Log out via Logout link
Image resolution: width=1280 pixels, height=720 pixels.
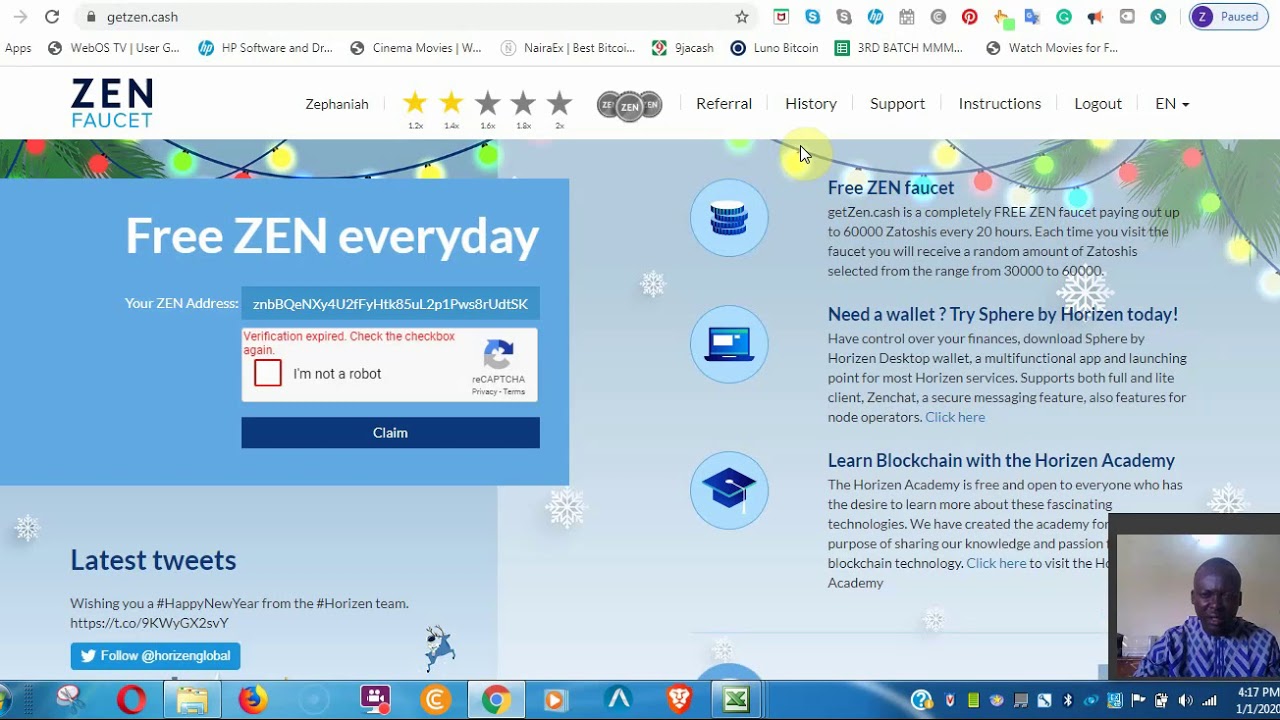tap(1098, 104)
